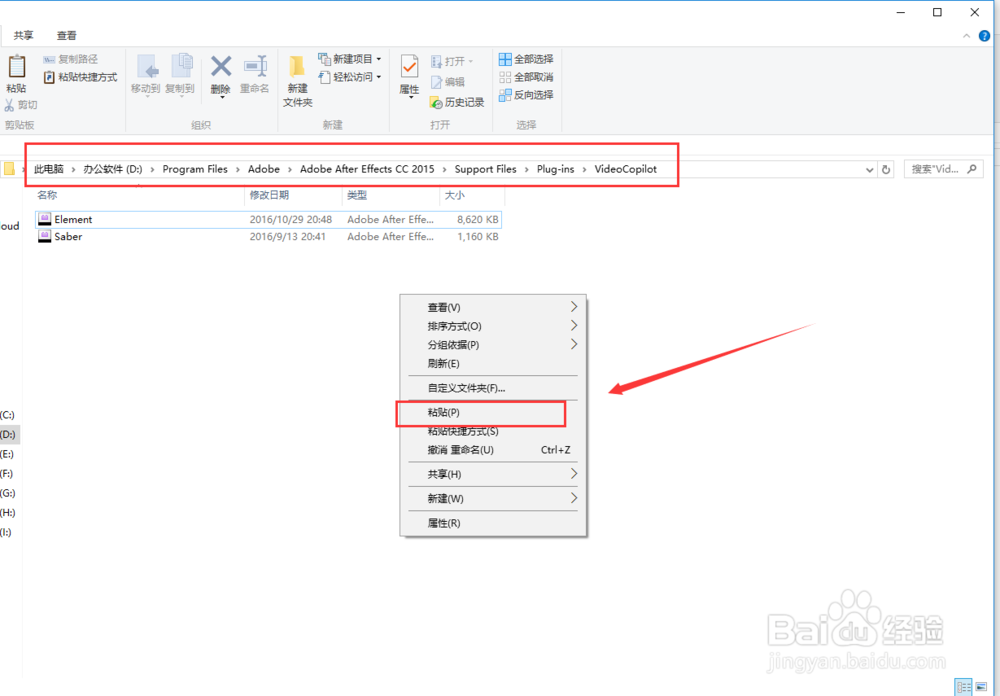Click the Cut (剪切) scissors button

(x=21, y=105)
